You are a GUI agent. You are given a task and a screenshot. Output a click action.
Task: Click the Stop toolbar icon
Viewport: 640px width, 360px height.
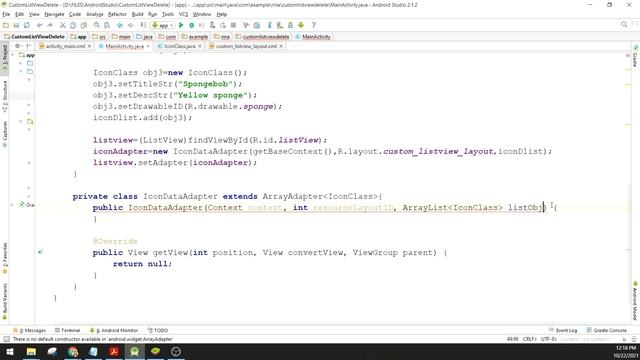point(233,25)
